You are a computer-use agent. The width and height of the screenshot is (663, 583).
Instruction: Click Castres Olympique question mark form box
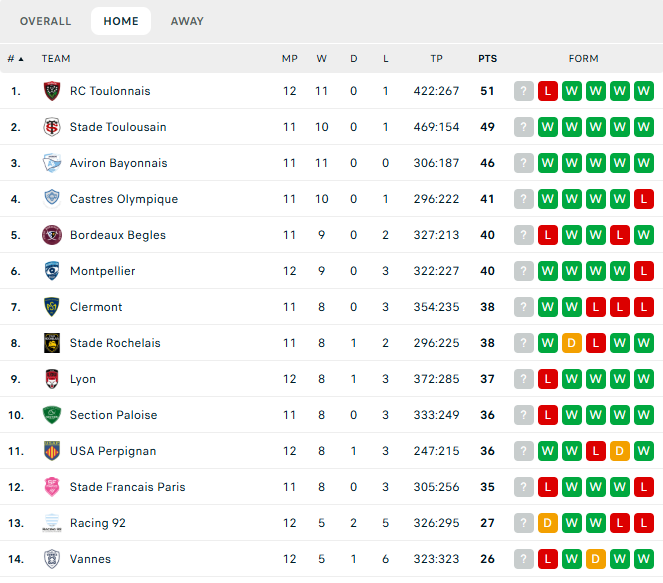coord(523,199)
